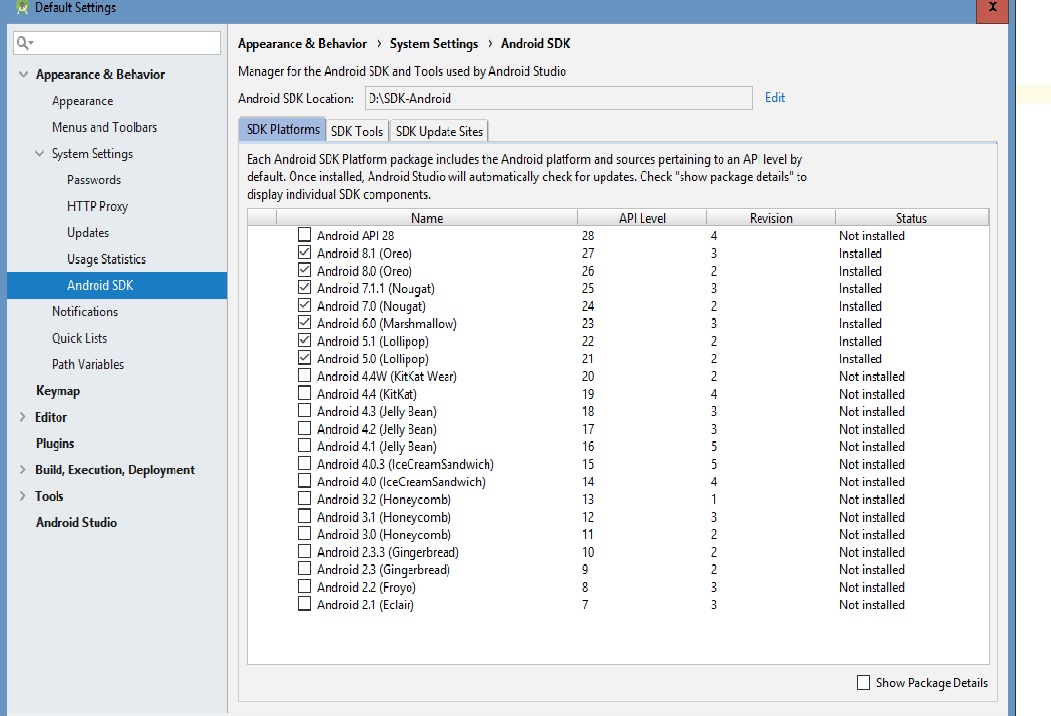This screenshot has height=716, width=1051.
Task: Expand the Editor settings section
Action: tap(23, 417)
